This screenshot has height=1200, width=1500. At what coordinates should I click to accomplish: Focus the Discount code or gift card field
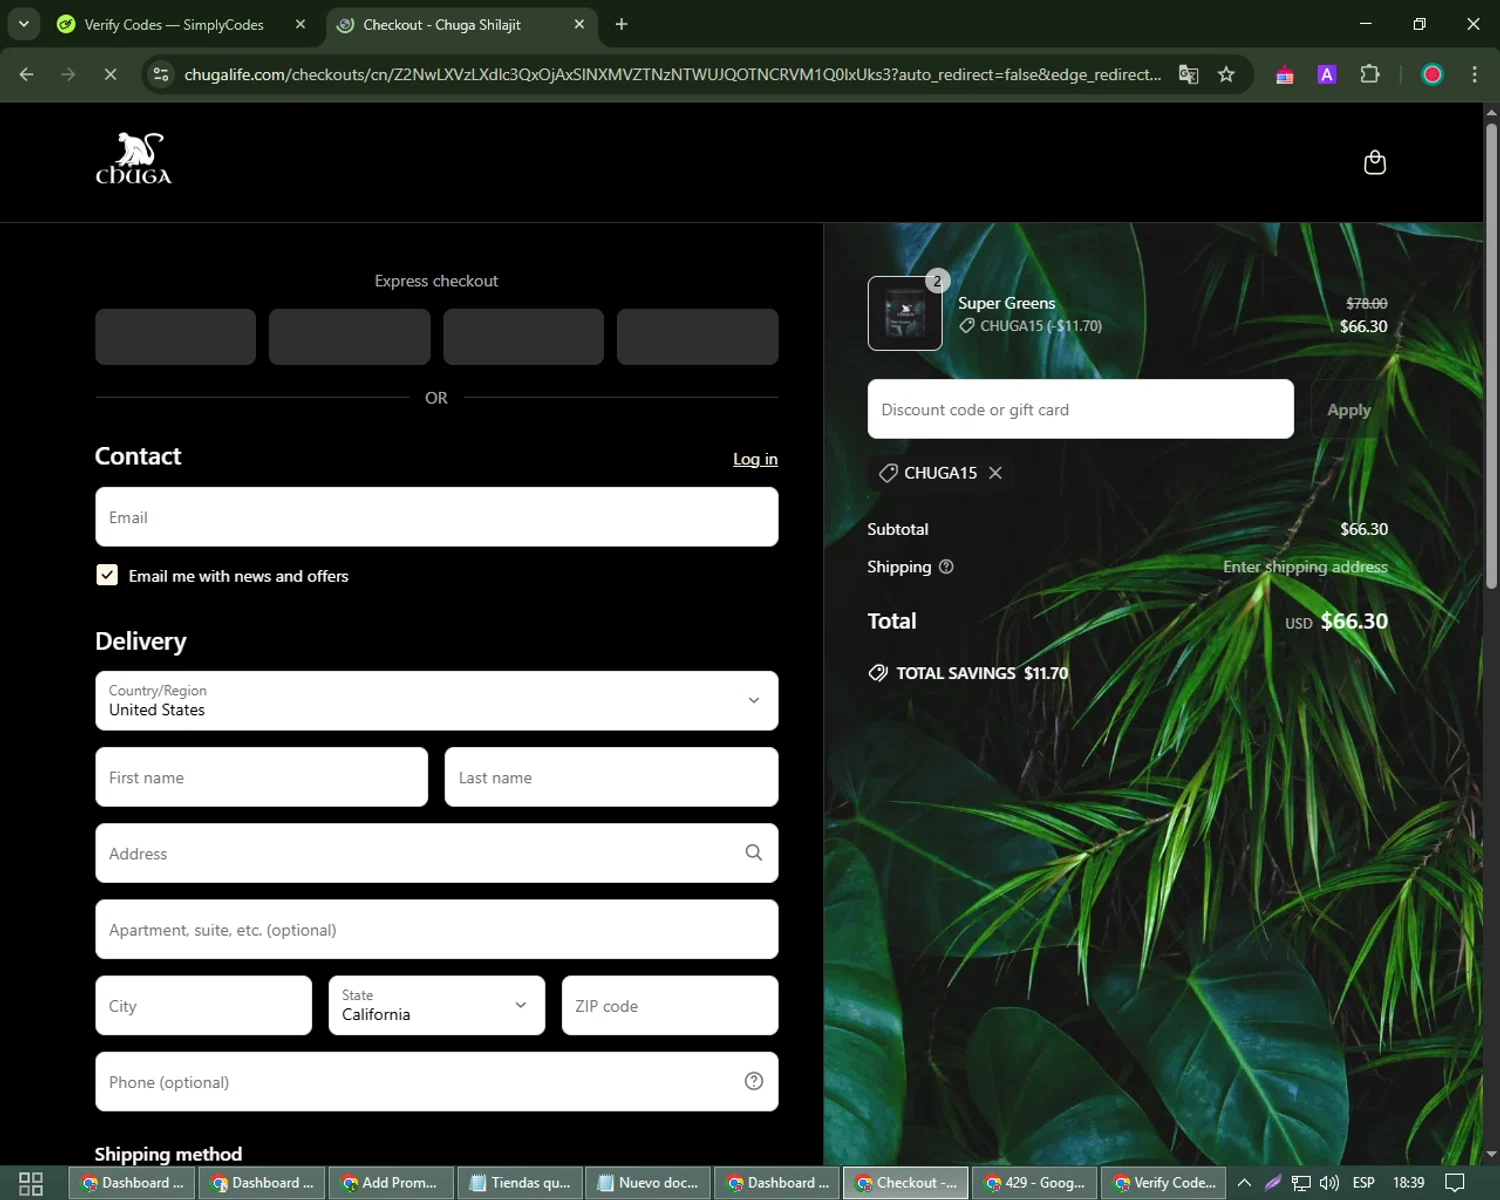(x=1080, y=409)
